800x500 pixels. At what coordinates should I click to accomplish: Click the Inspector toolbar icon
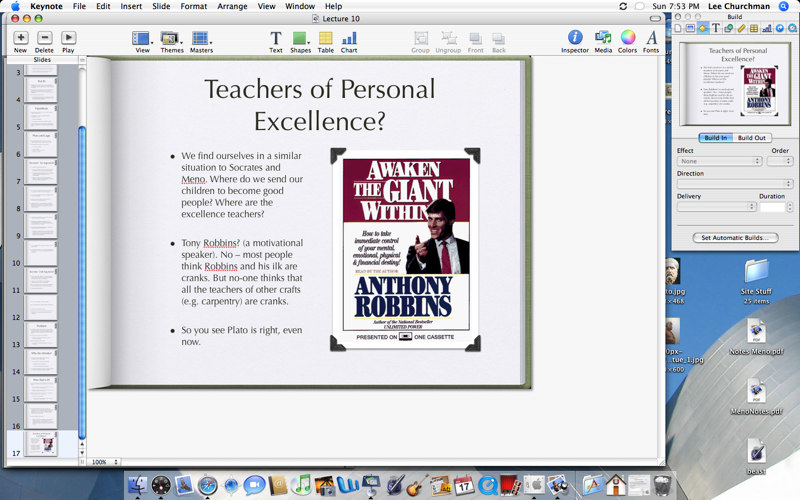[x=575, y=38]
